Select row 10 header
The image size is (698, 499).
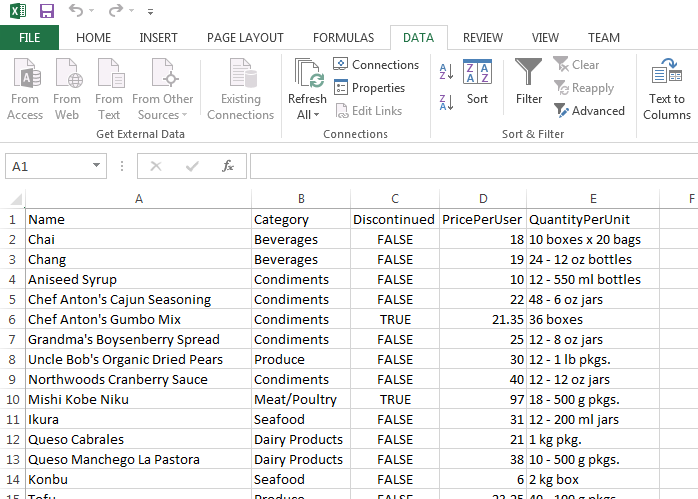point(12,400)
